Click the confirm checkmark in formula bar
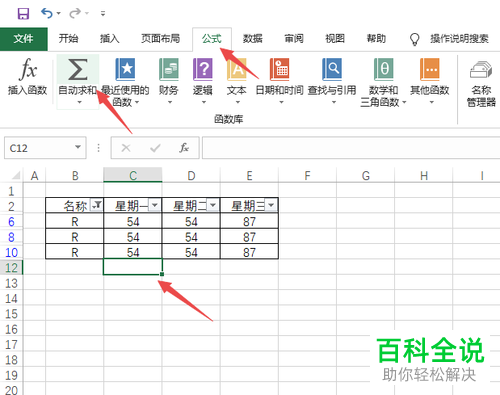The height and width of the screenshot is (395, 500). (x=155, y=148)
